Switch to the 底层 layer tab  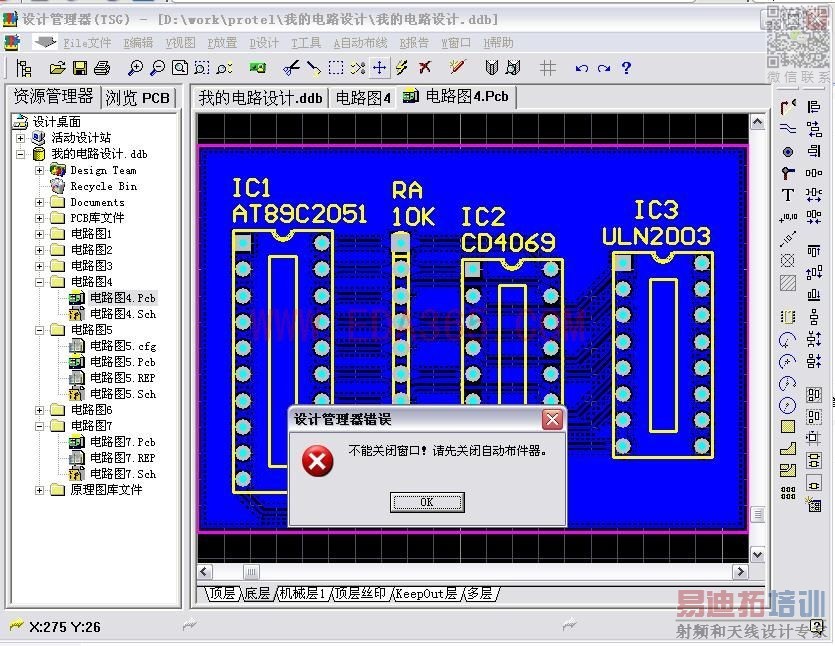[x=258, y=593]
